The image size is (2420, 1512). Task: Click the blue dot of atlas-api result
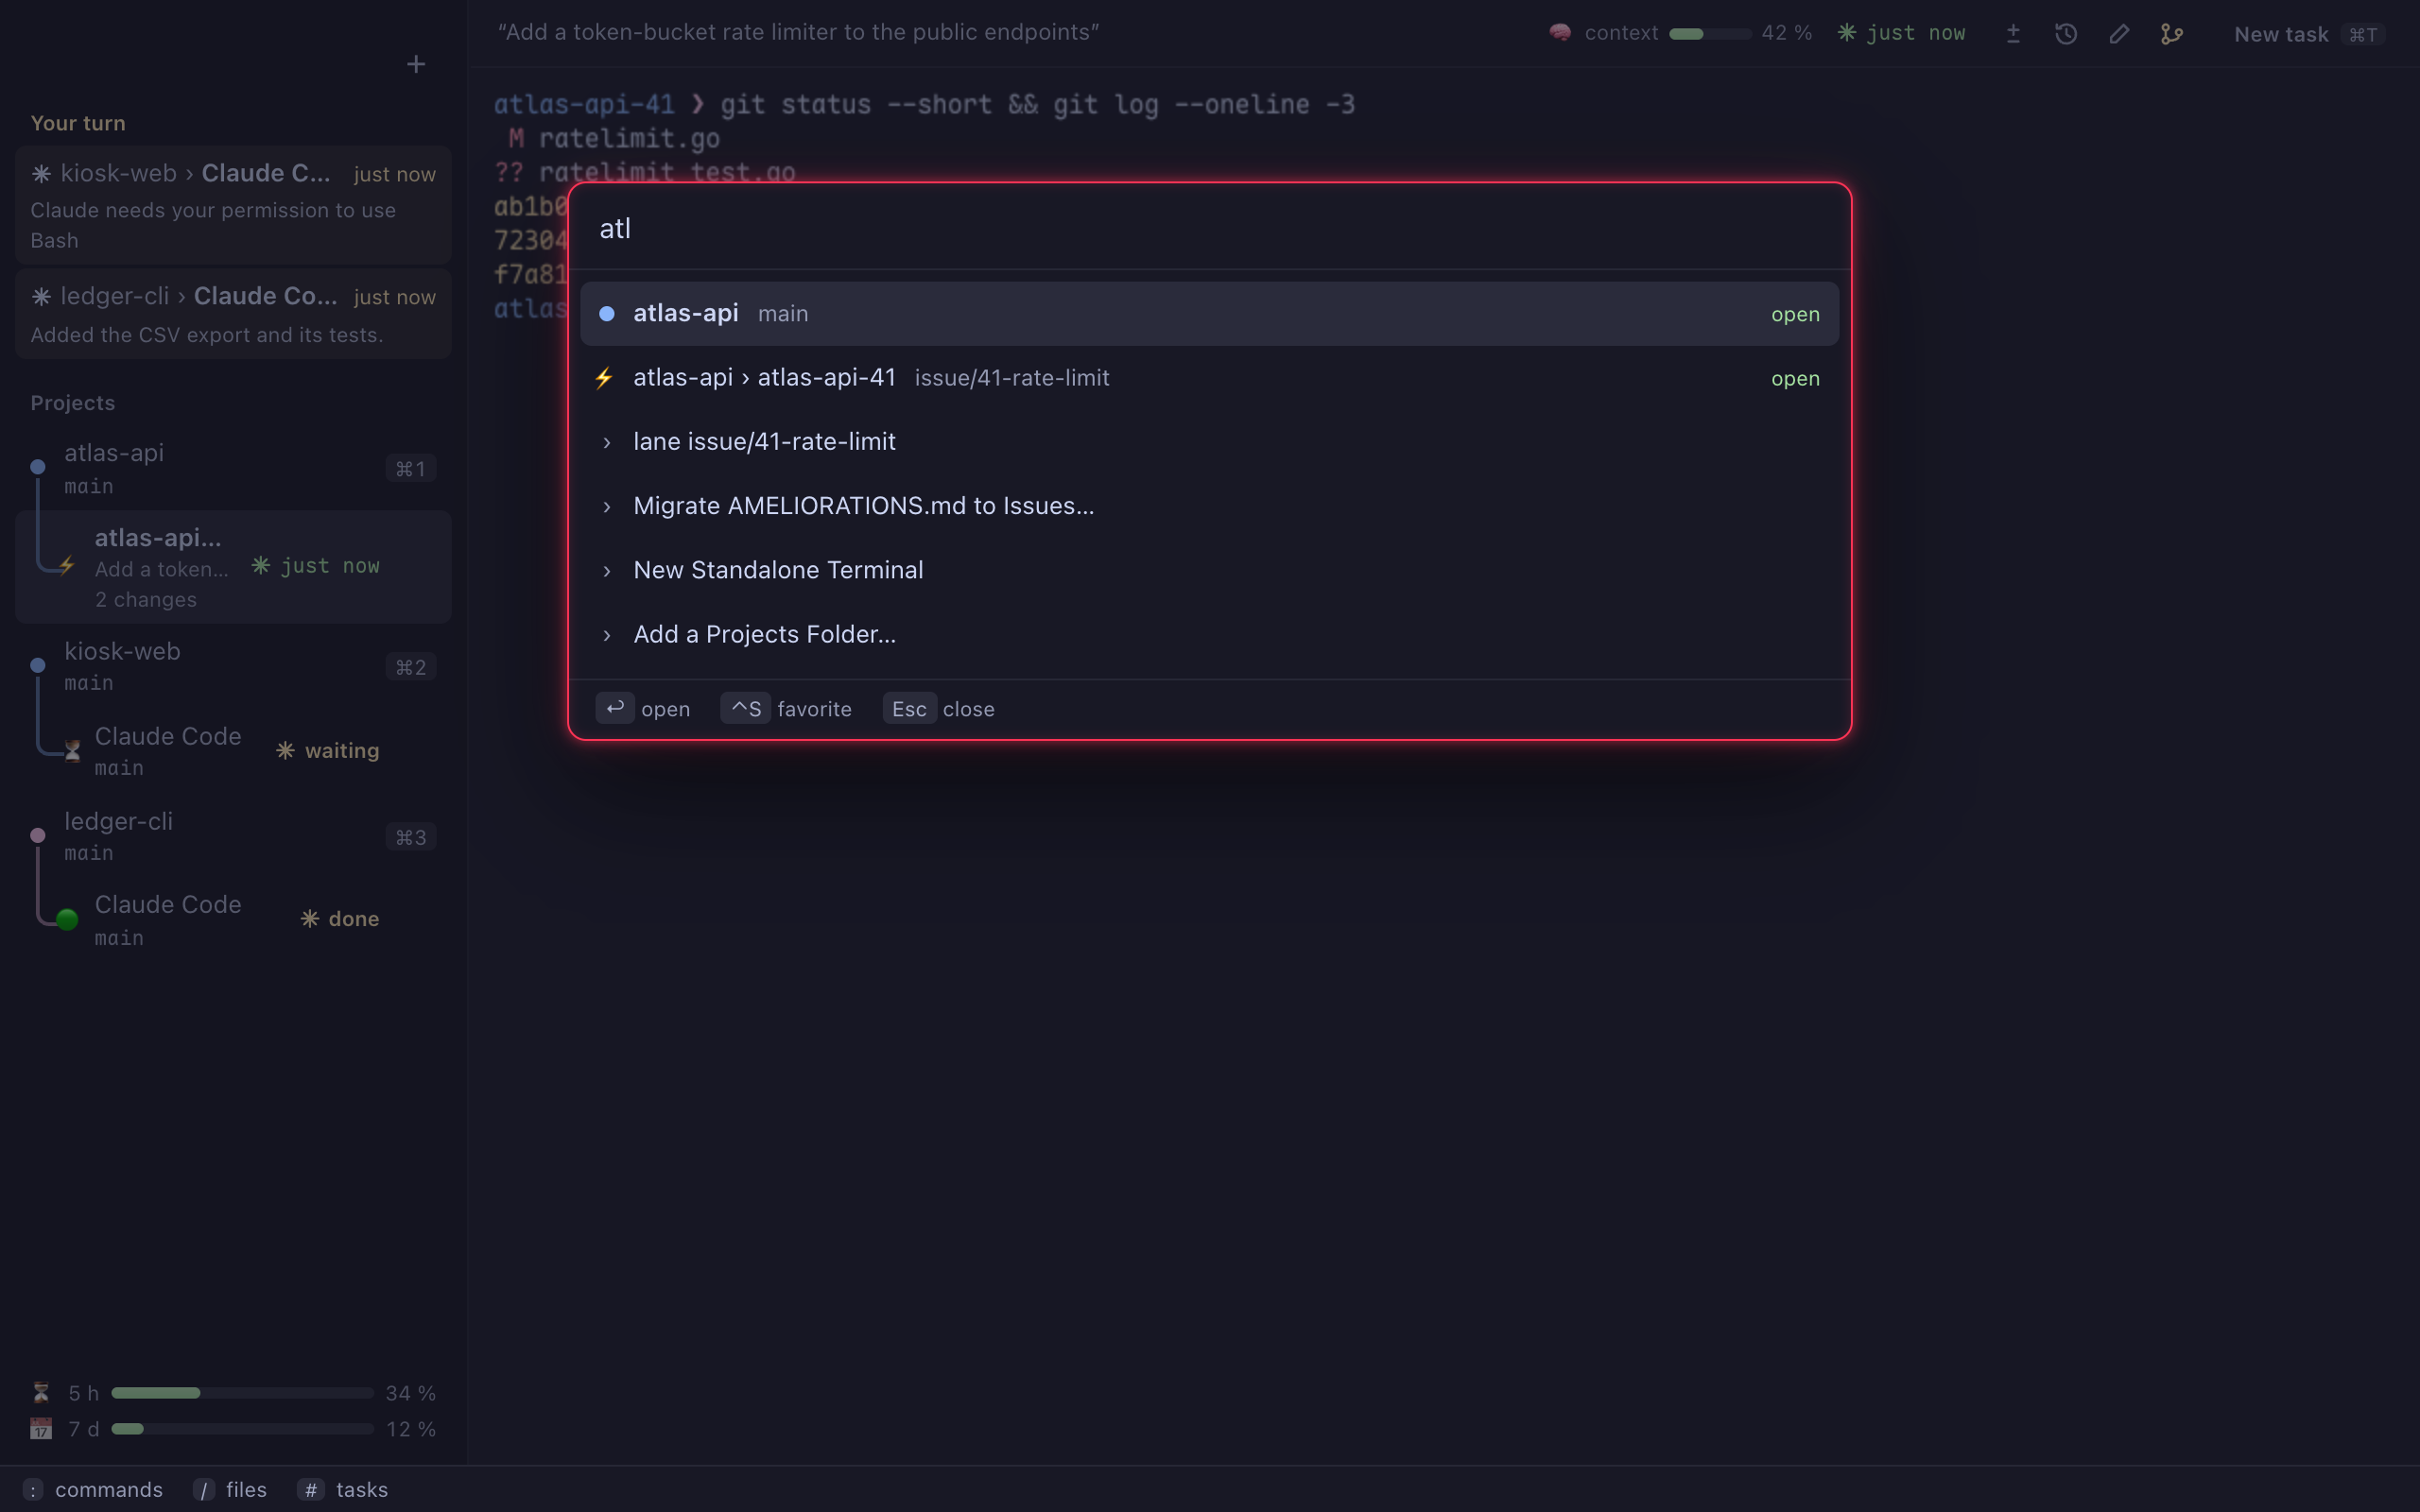(x=606, y=314)
